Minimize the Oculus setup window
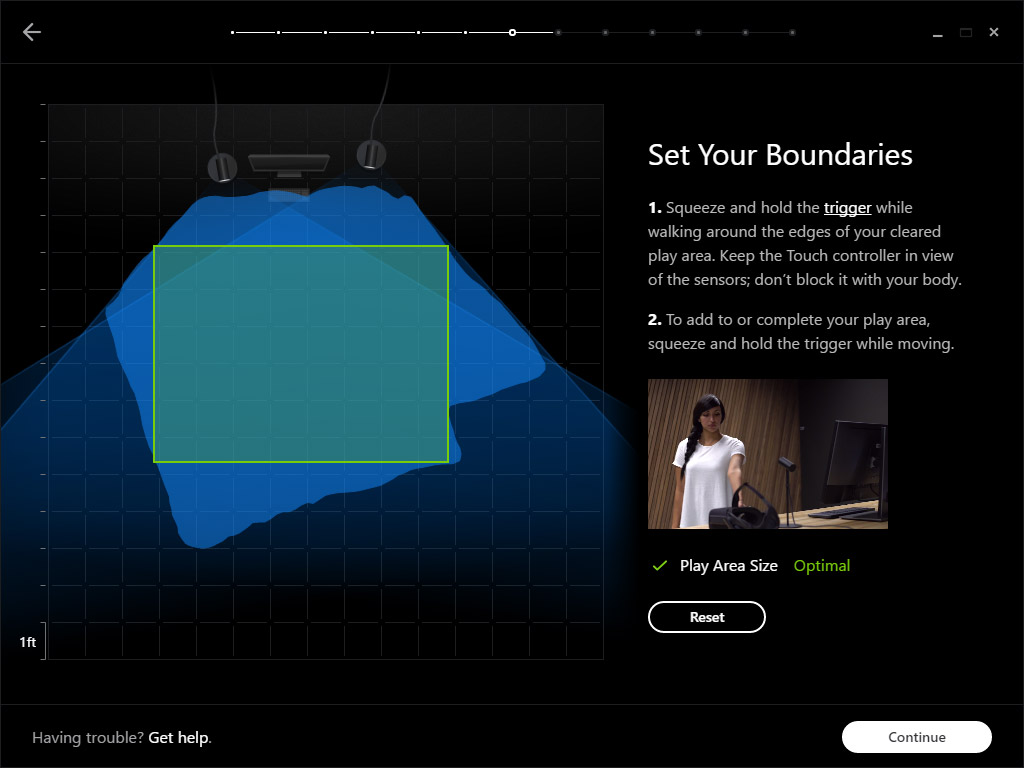The image size is (1024, 768). click(x=938, y=33)
